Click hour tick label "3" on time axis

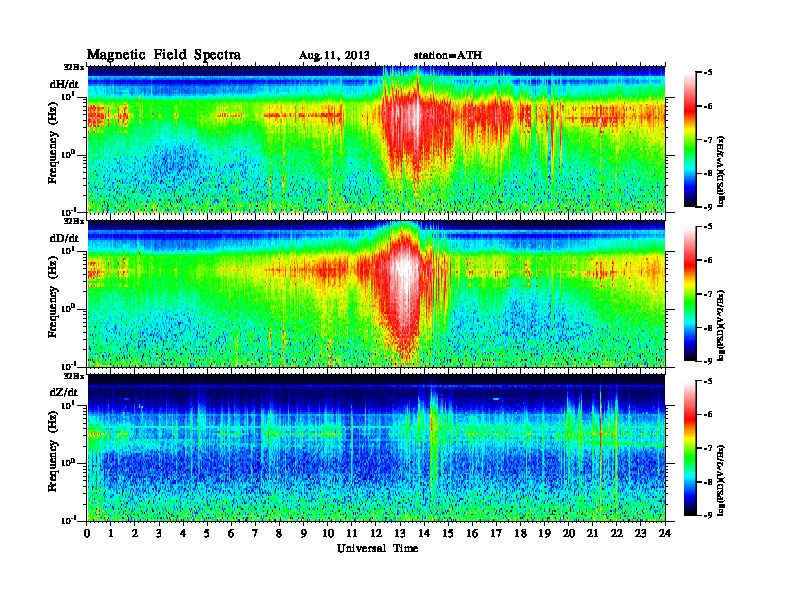click(x=159, y=533)
